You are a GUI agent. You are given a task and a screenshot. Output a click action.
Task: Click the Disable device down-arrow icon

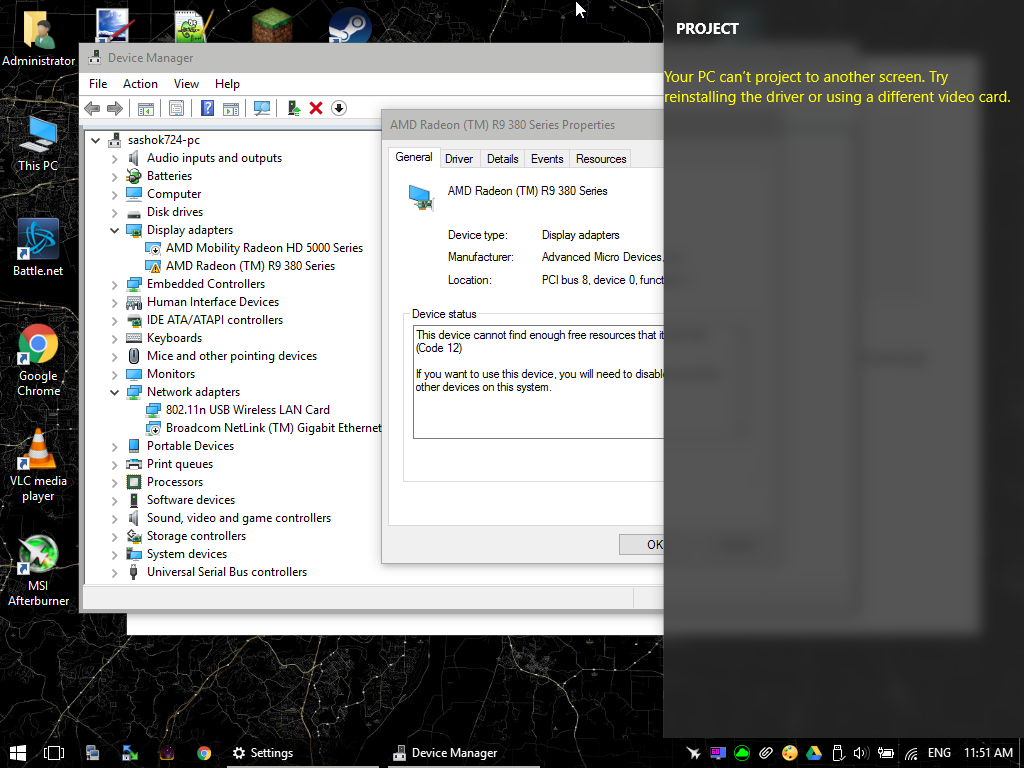pyautogui.click(x=339, y=108)
